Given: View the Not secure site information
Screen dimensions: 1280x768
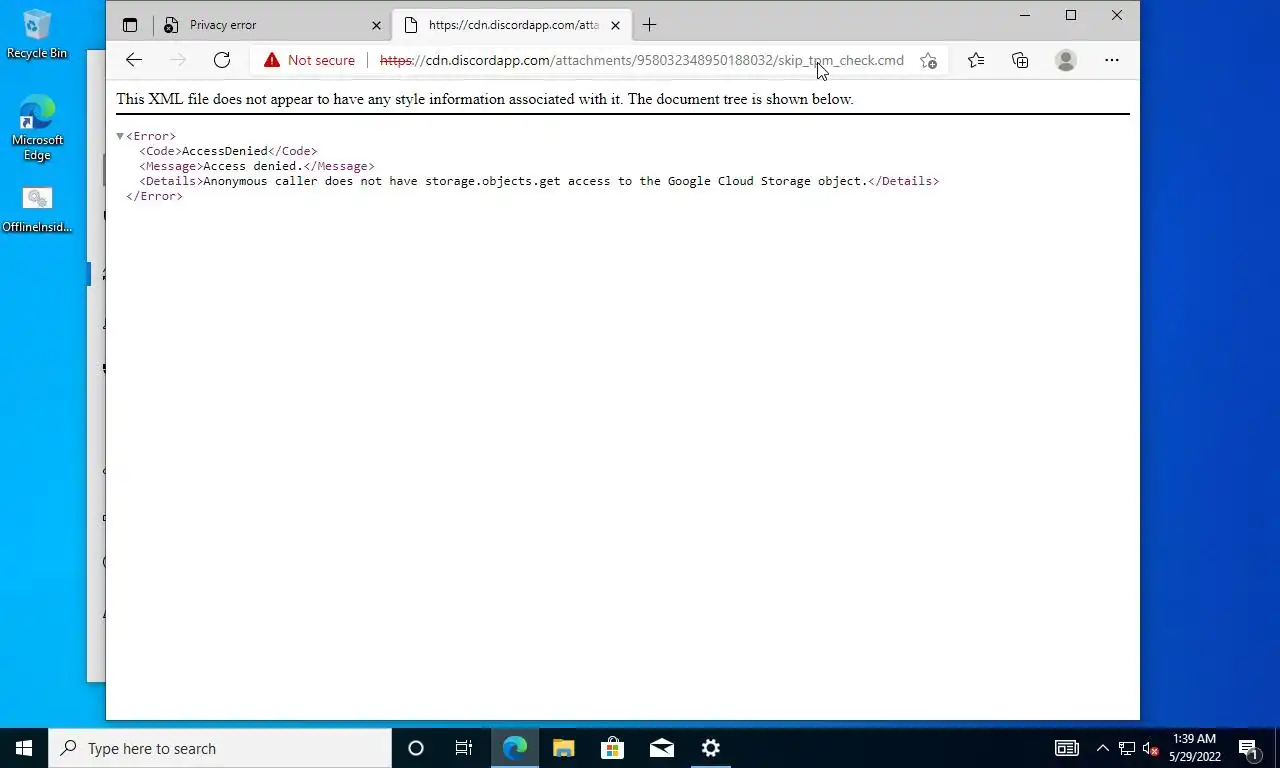Looking at the screenshot, I should tap(309, 60).
